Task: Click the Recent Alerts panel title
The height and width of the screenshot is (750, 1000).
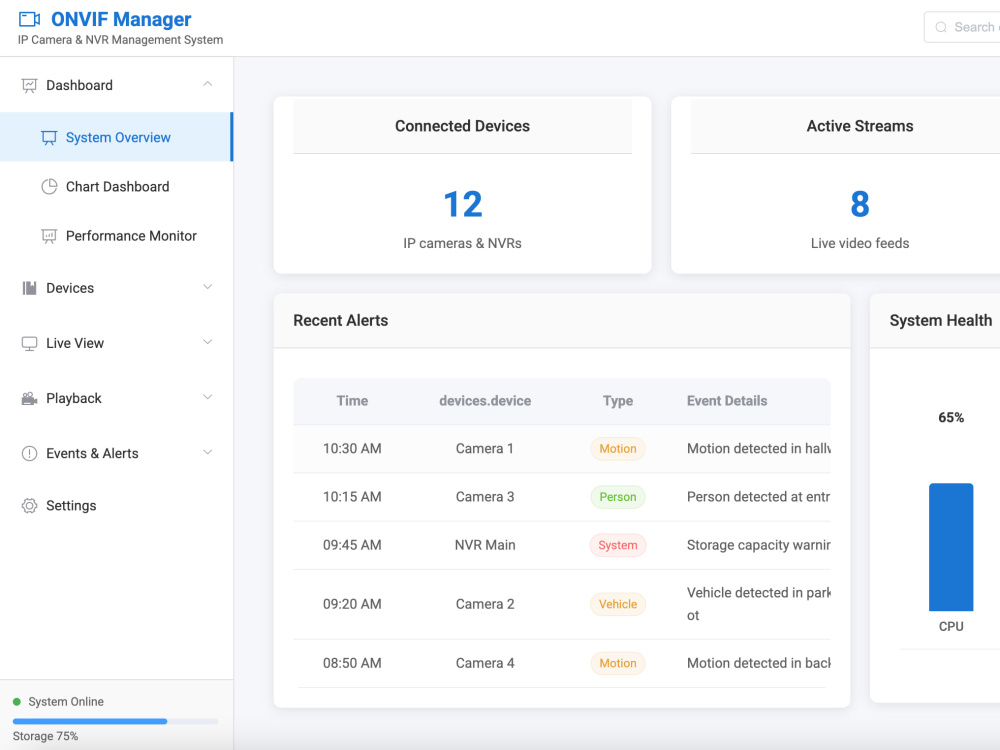Action: pos(341,321)
